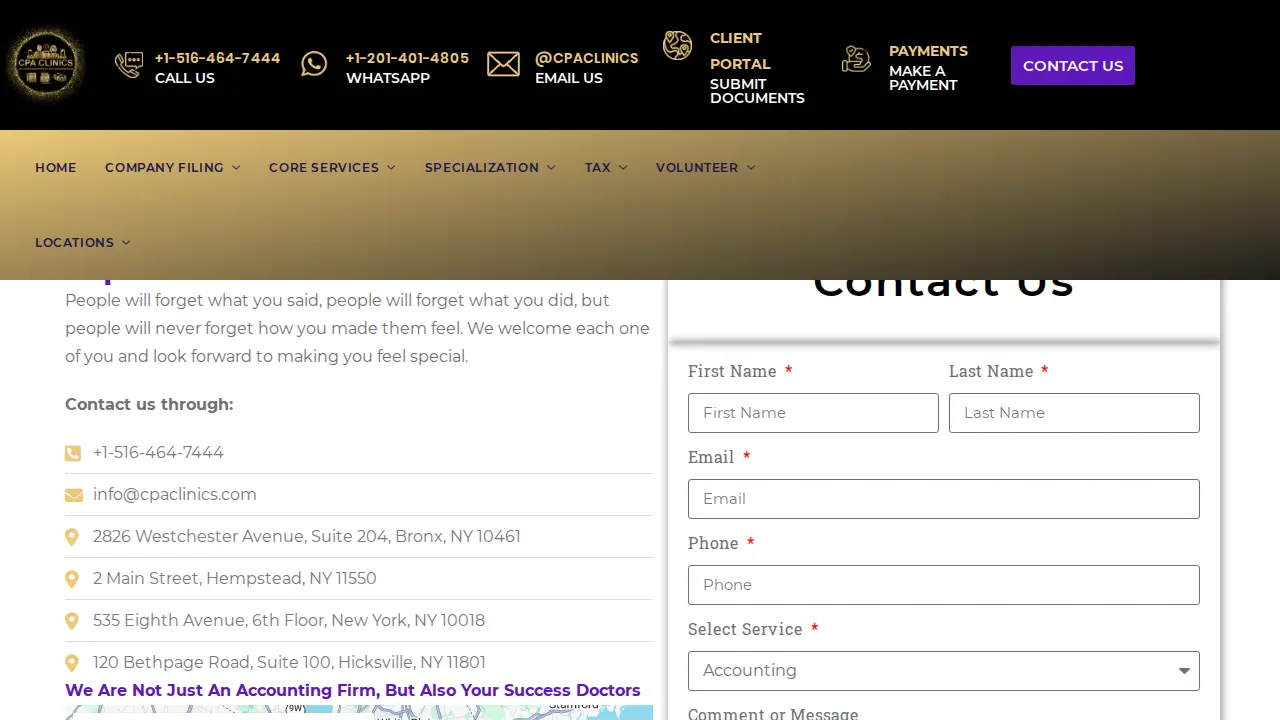
Task: Click the phone icon beside +1-516-464-7444 in contact list
Action: (73, 453)
